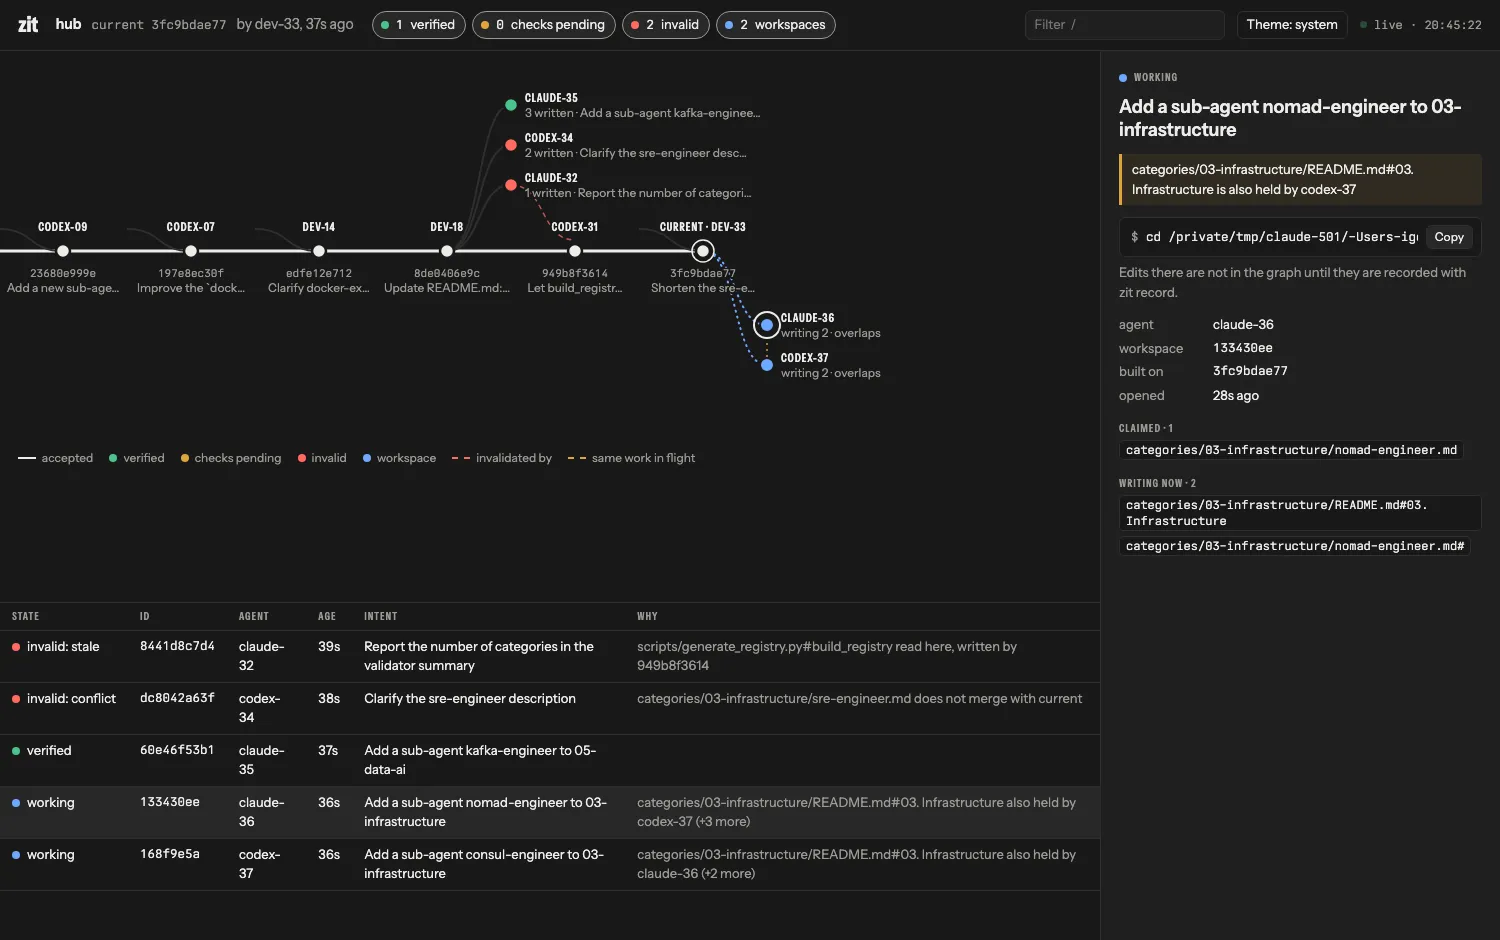Viewport: 1500px width, 940px height.
Task: Click the 'invalidated by' legend entry
Action: click(x=502, y=458)
